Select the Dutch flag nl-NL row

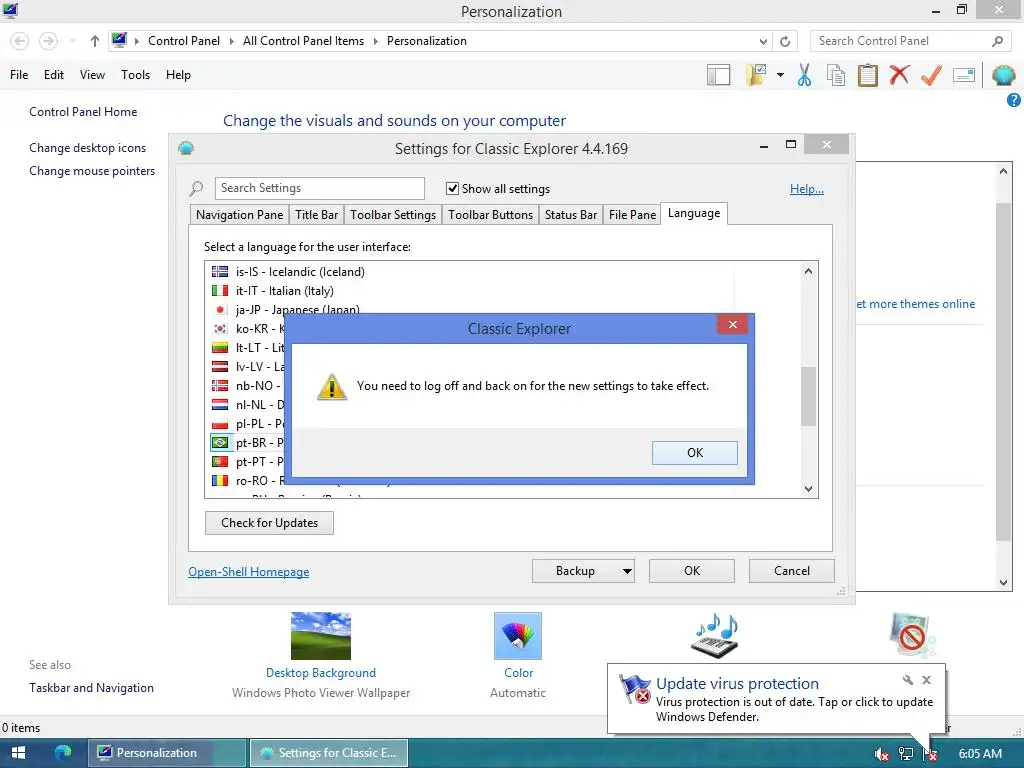248,405
